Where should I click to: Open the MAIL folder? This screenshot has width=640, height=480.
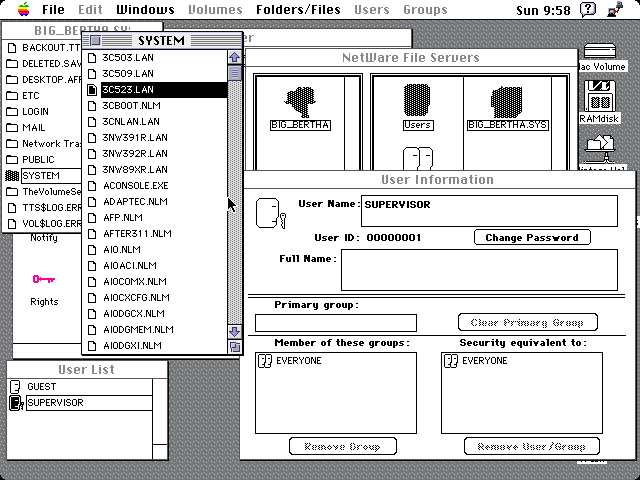(33, 128)
